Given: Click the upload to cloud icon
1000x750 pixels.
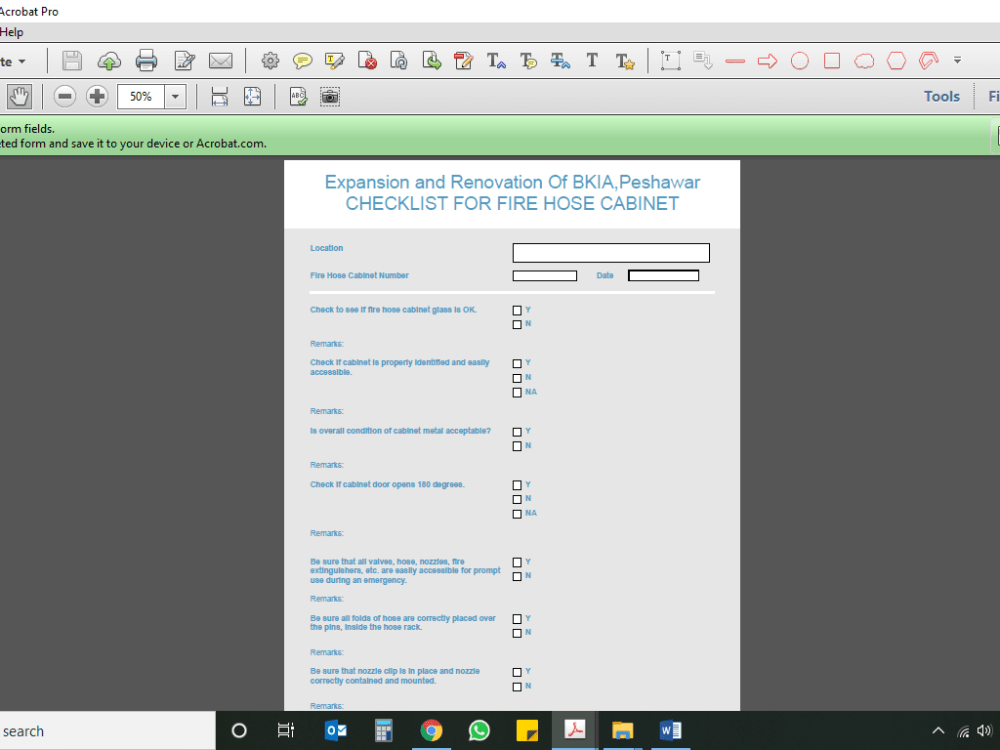Looking at the screenshot, I should [109, 61].
